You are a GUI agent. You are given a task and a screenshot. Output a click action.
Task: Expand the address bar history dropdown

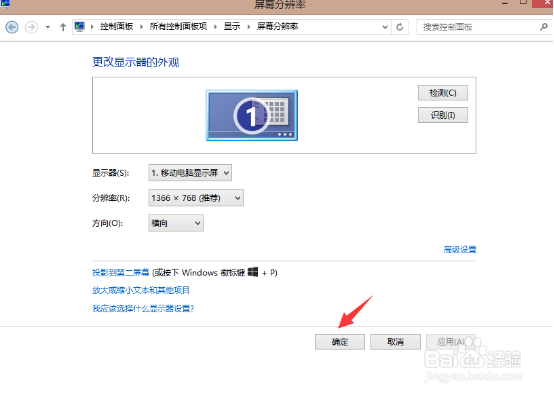point(385,27)
